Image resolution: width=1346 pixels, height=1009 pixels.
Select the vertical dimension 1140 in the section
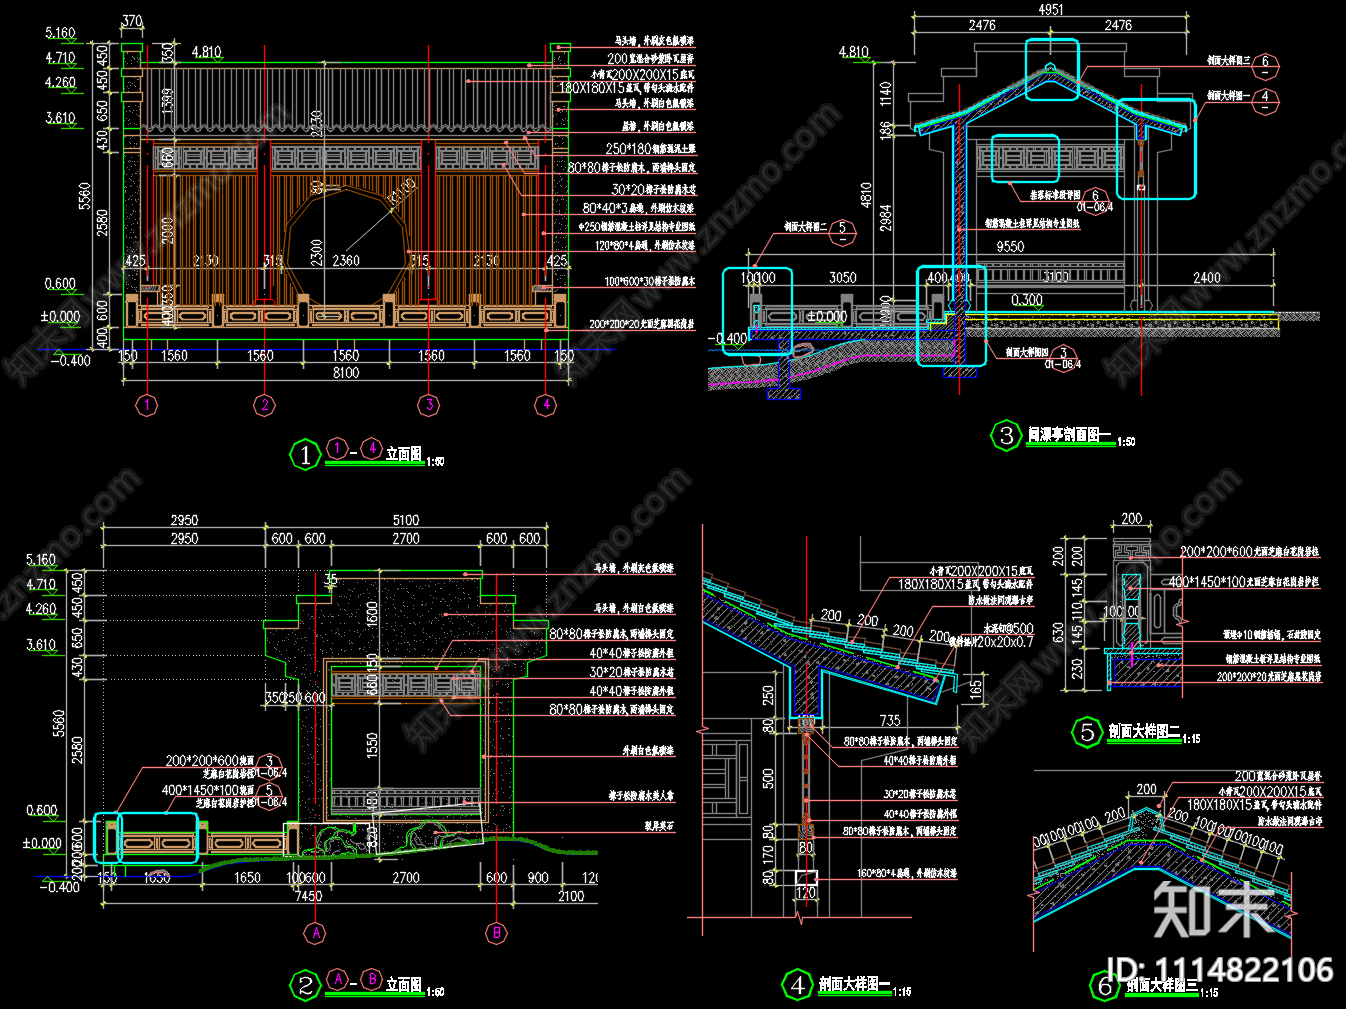(x=886, y=95)
